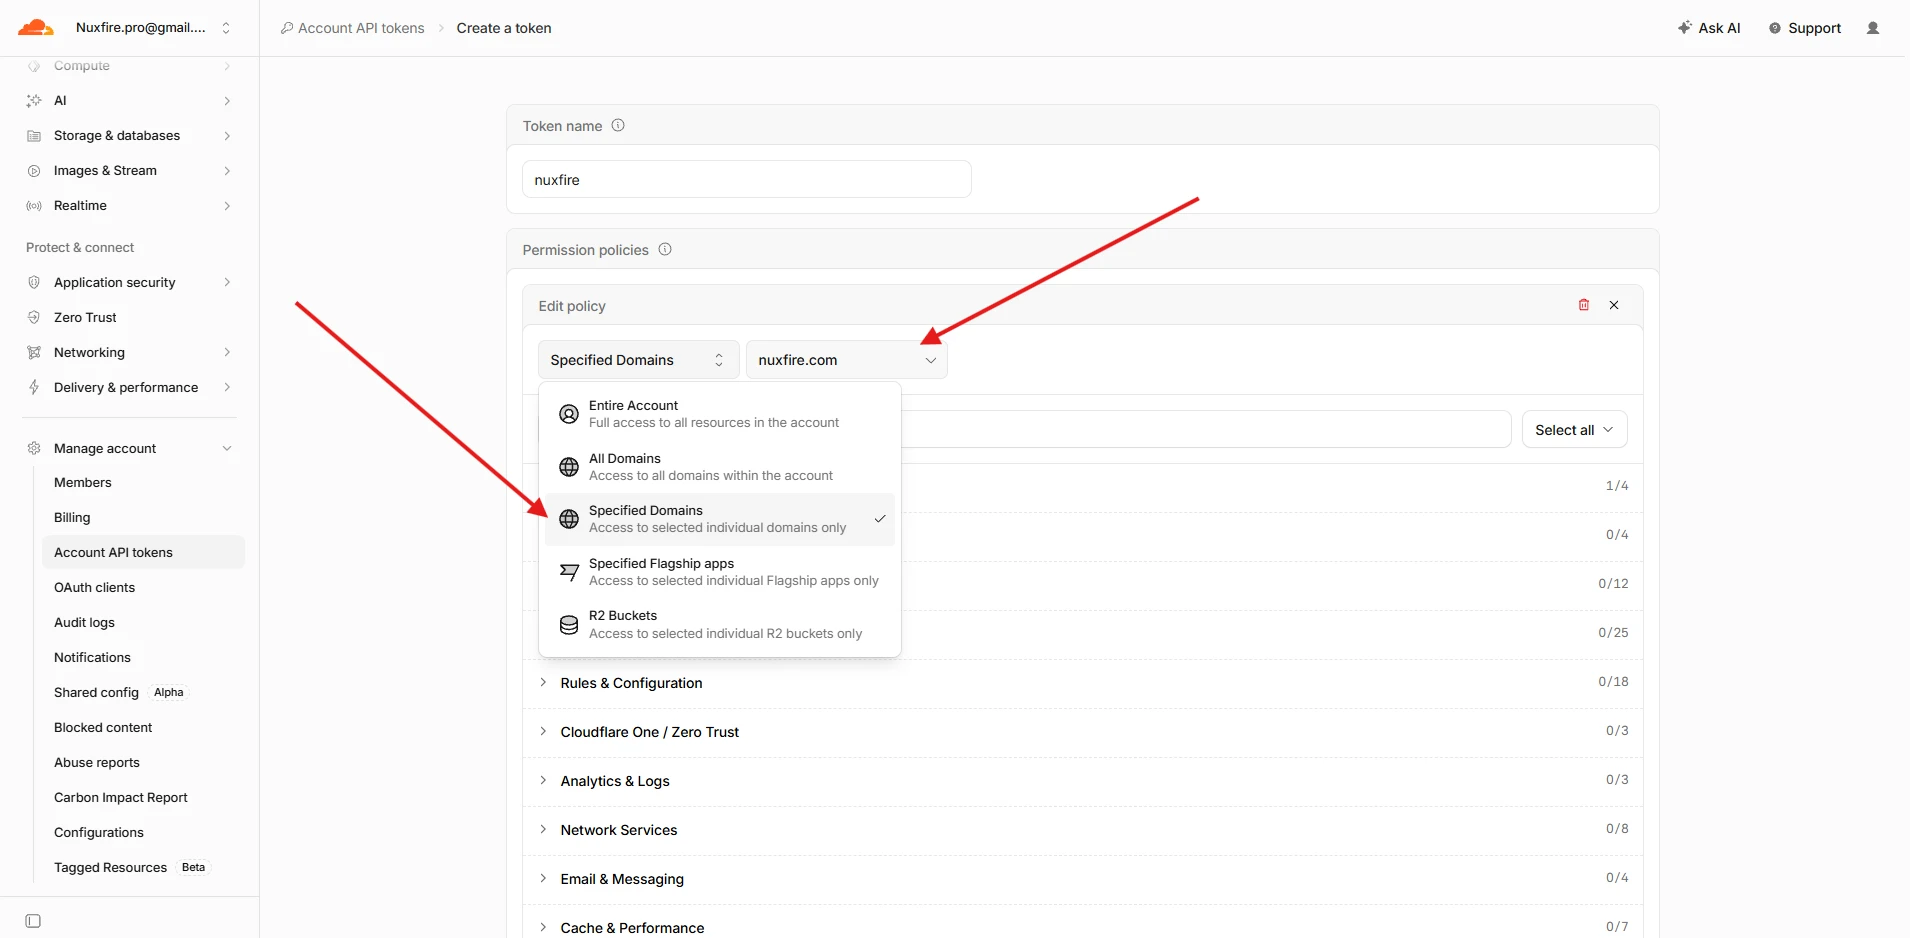1910x938 pixels.
Task: Open the account switcher arrows beside Nuxfire.pro@gmail
Action: (226, 28)
